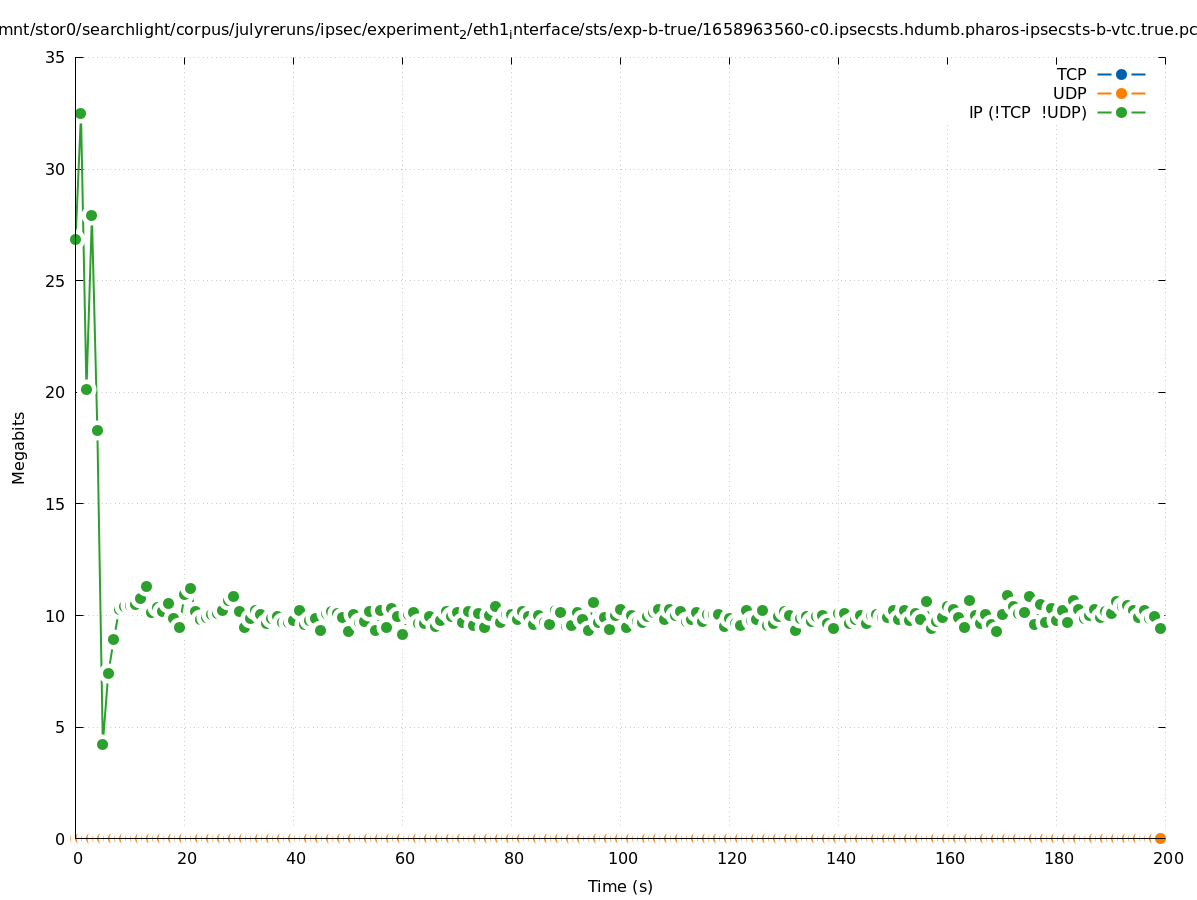Click the 15 tick label on y-axis
Screen dimensions: 1197x900
[x=55, y=504]
